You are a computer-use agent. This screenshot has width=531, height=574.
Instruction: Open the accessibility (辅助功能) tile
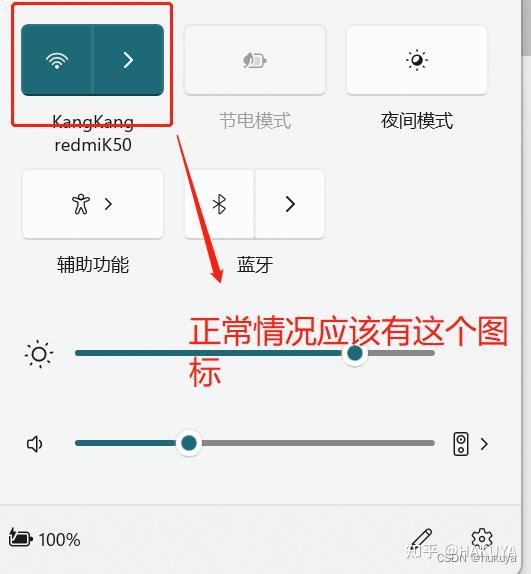(93, 204)
